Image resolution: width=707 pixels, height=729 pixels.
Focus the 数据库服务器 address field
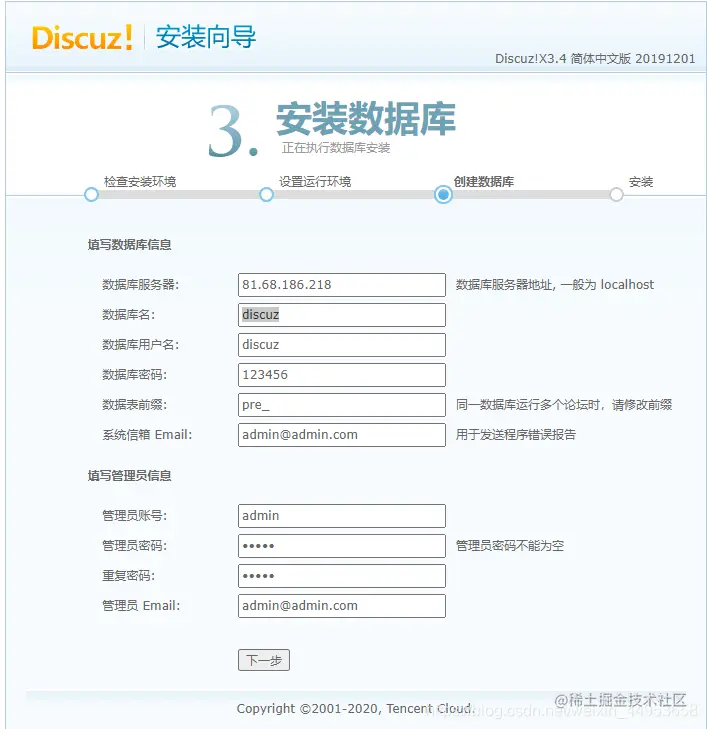(342, 285)
